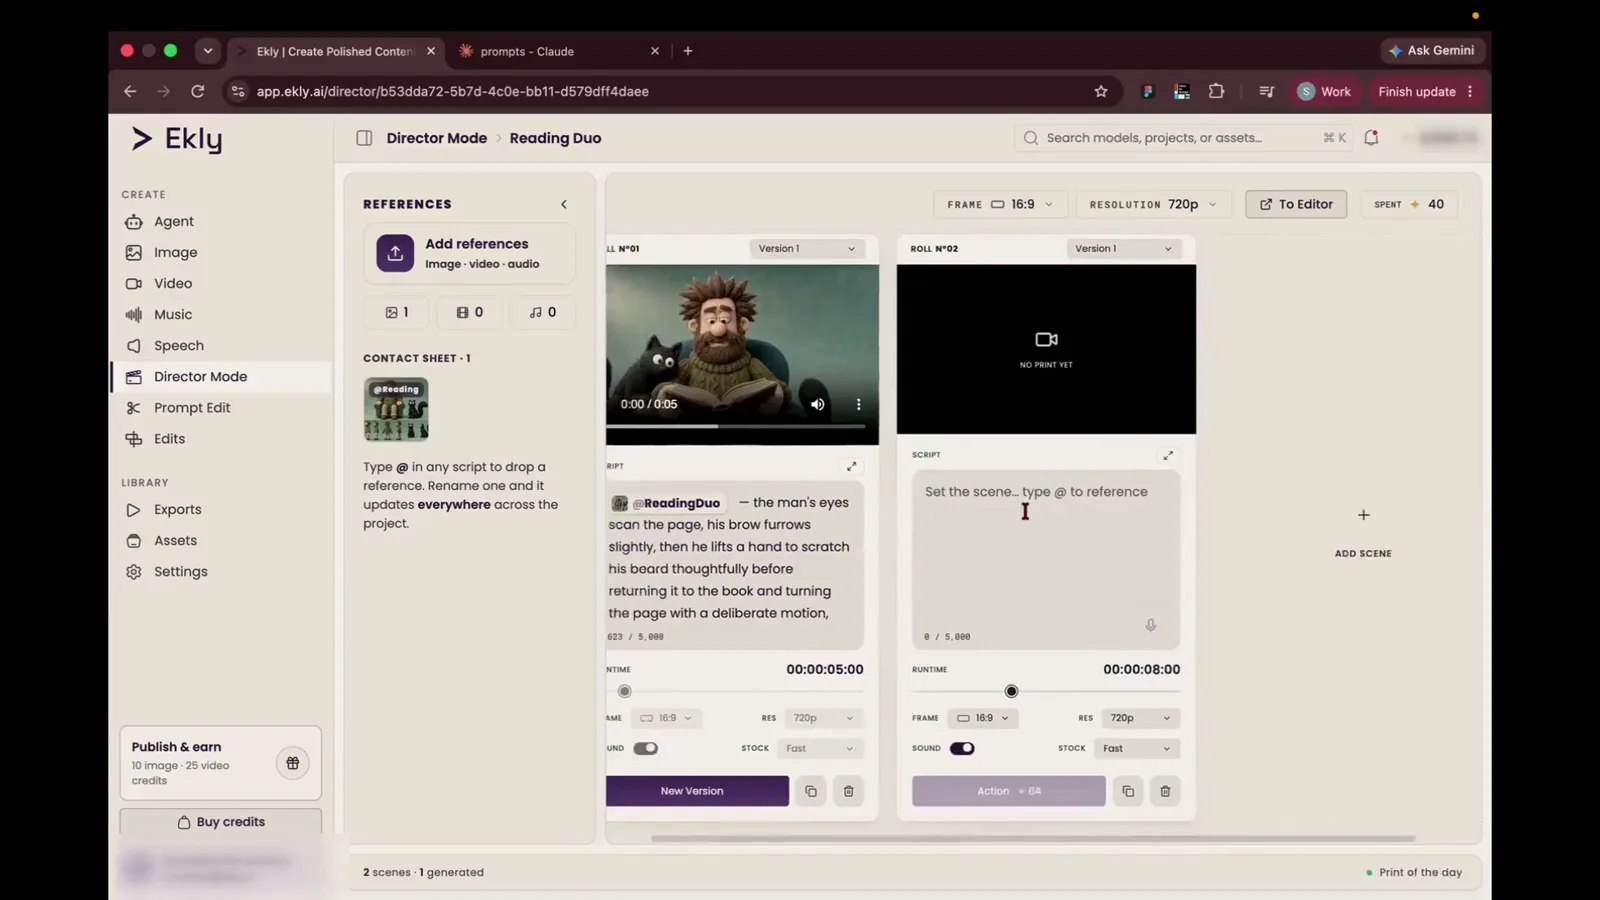Change Roll 01 frame ratio dropdown

pos(666,718)
